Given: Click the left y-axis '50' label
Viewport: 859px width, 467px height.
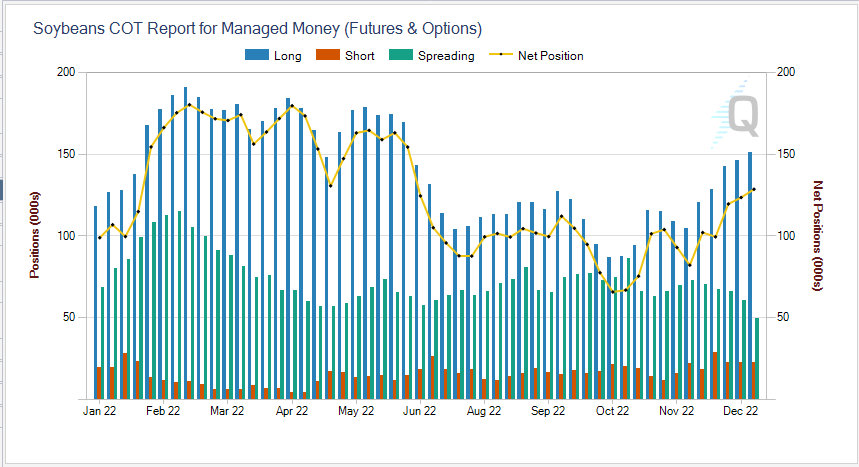Looking at the screenshot, I should click(x=68, y=317).
